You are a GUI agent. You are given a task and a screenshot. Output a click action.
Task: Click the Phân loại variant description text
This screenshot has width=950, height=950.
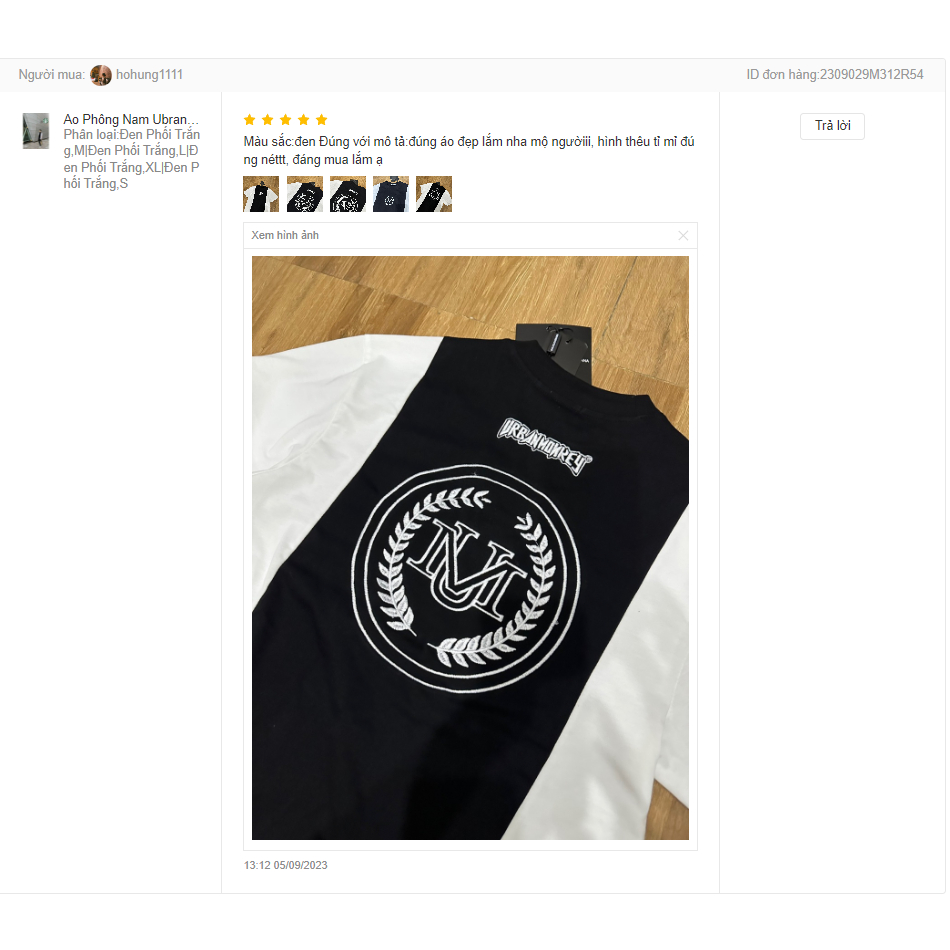coord(131,159)
